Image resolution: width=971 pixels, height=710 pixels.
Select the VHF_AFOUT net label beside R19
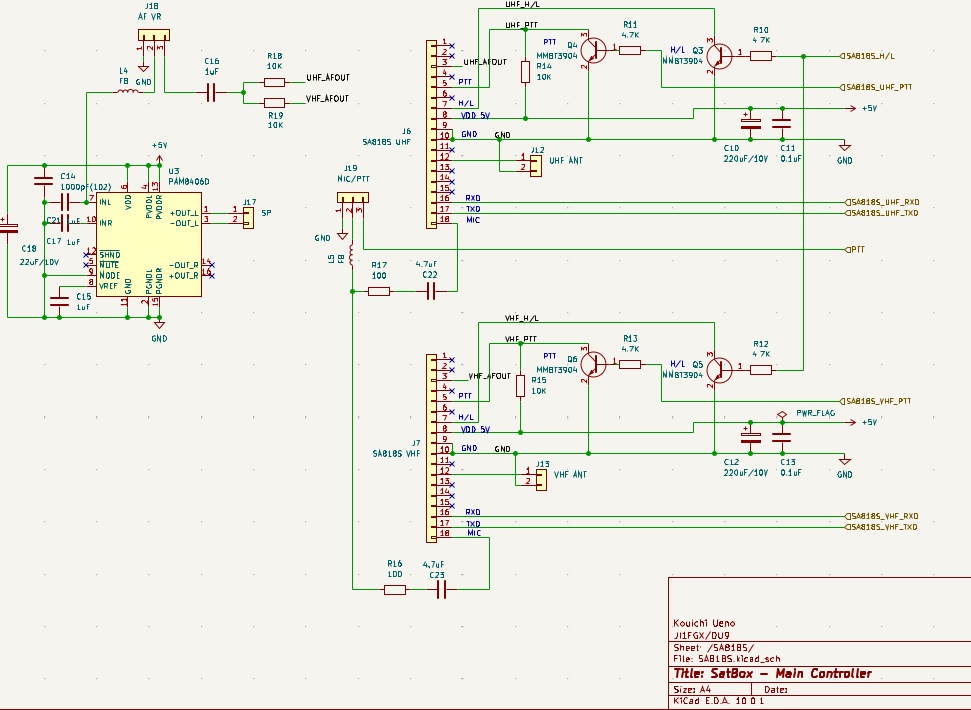tap(328, 98)
